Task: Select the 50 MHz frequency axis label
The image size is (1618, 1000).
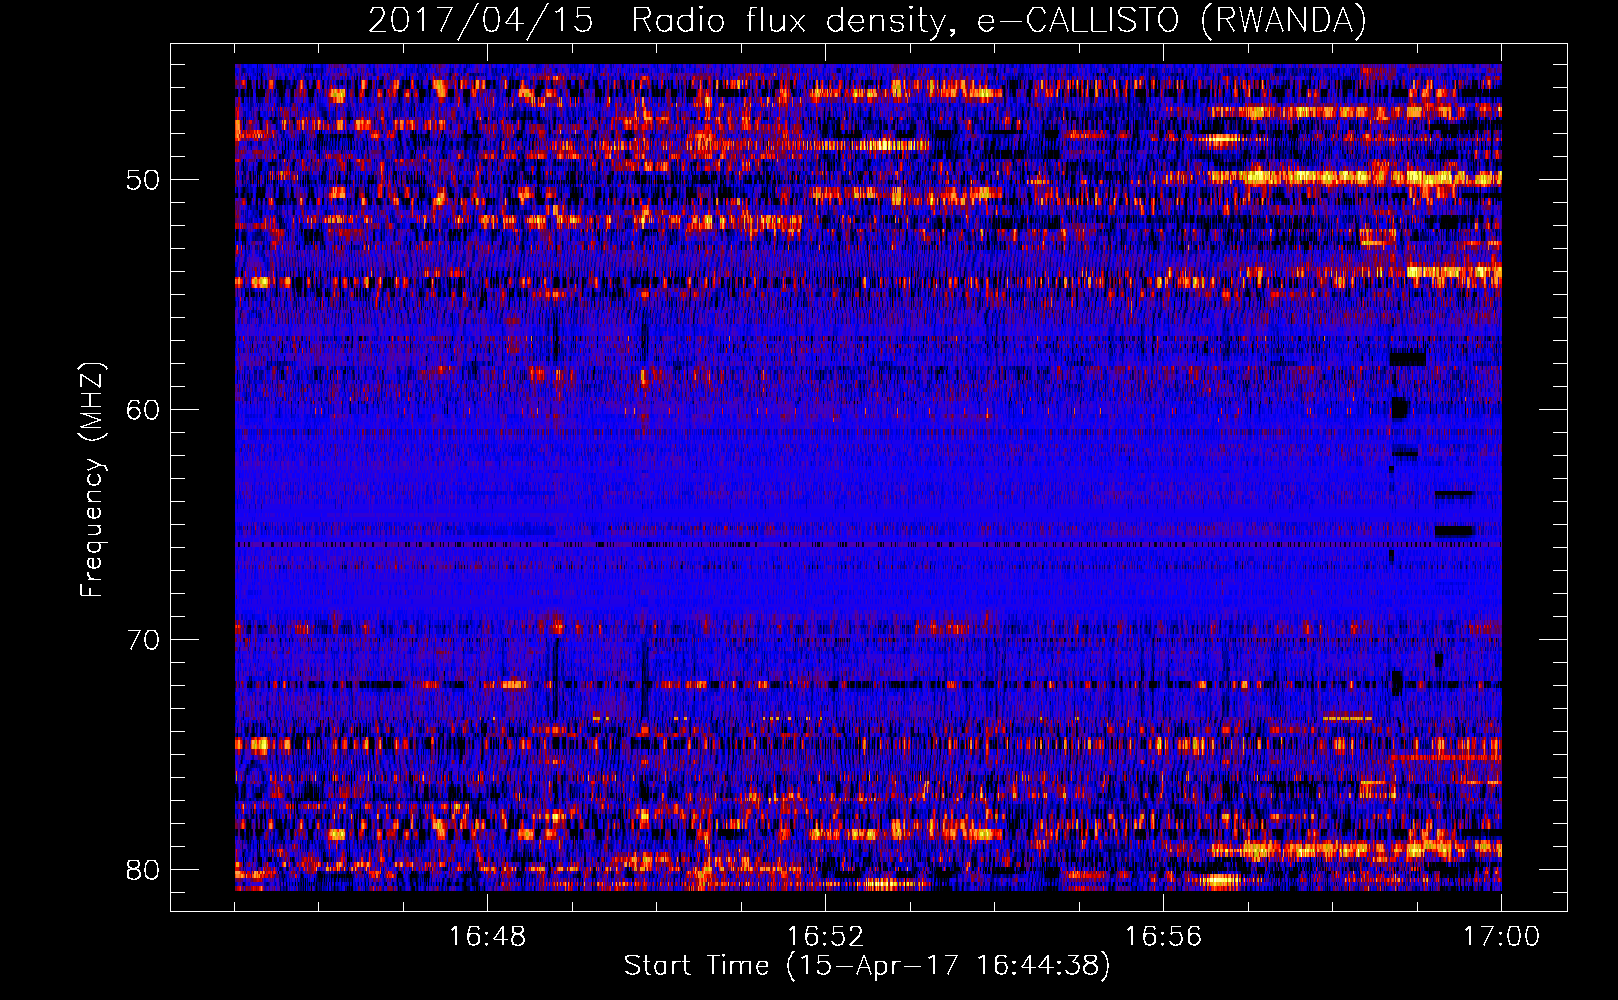Action: pyautogui.click(x=143, y=180)
